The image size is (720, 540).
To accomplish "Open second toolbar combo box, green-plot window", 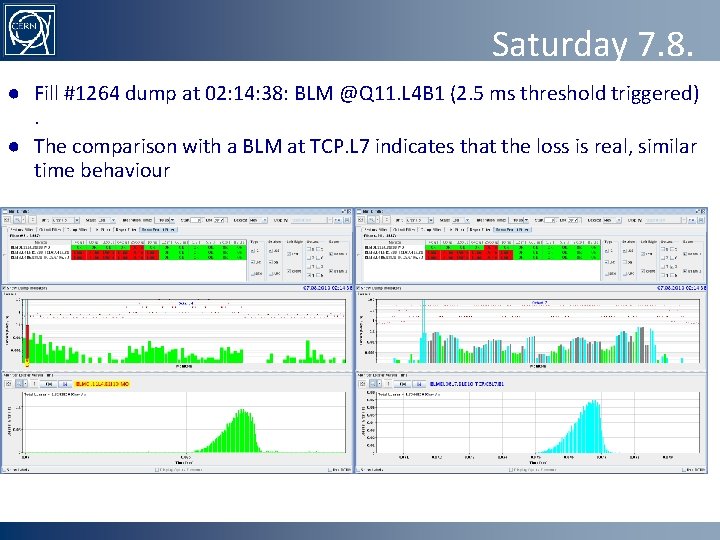I will click(x=107, y=220).
